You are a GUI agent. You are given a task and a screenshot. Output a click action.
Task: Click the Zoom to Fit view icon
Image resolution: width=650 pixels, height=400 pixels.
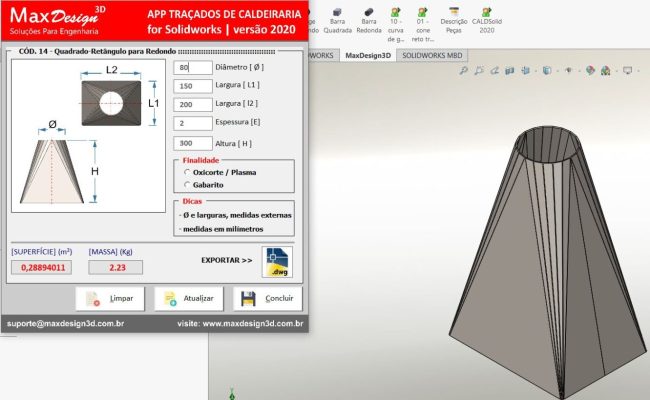479,71
